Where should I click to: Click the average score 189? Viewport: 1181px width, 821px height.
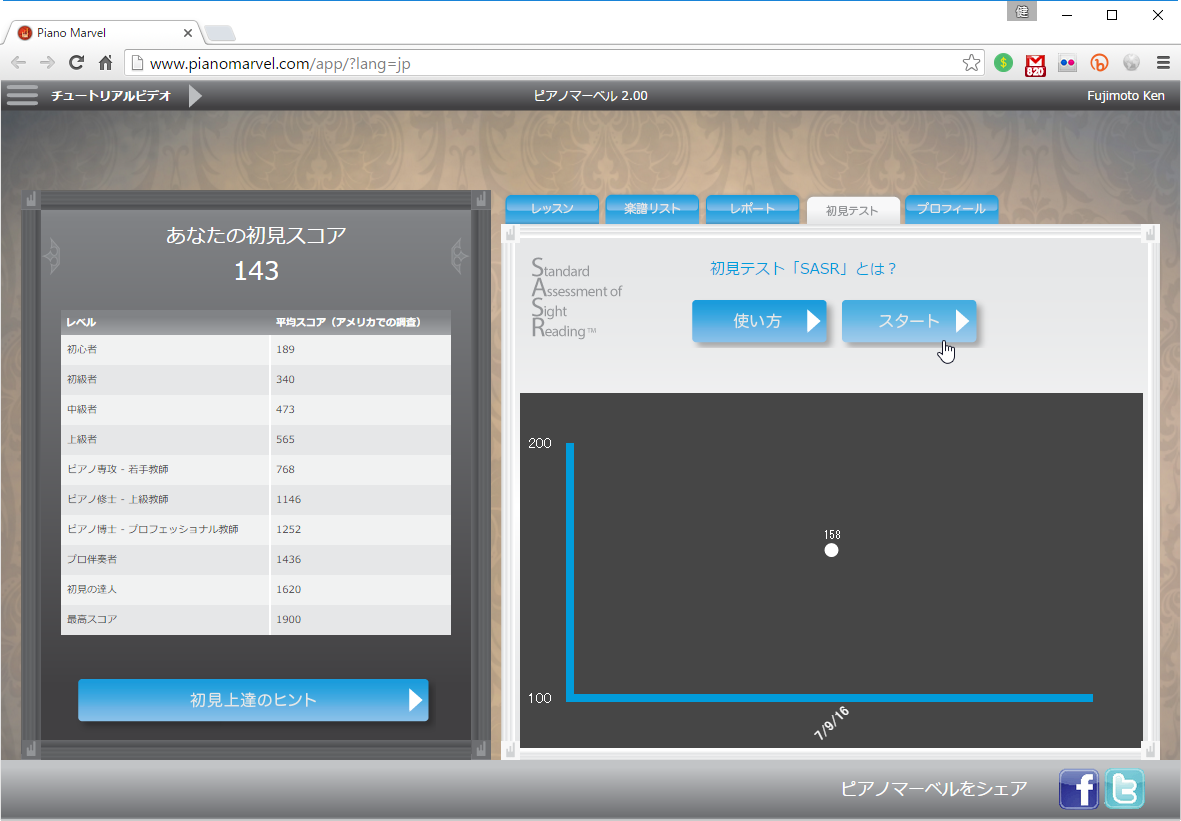pyautogui.click(x=285, y=349)
